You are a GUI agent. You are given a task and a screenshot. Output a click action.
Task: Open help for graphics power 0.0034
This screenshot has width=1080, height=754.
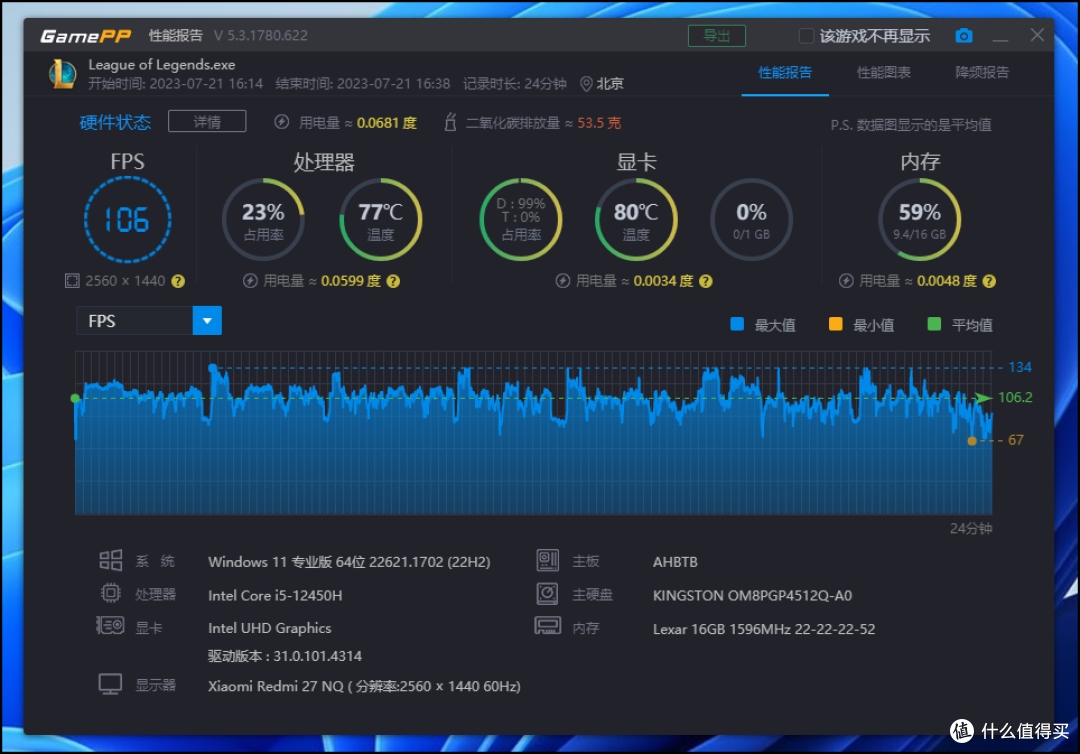point(706,281)
